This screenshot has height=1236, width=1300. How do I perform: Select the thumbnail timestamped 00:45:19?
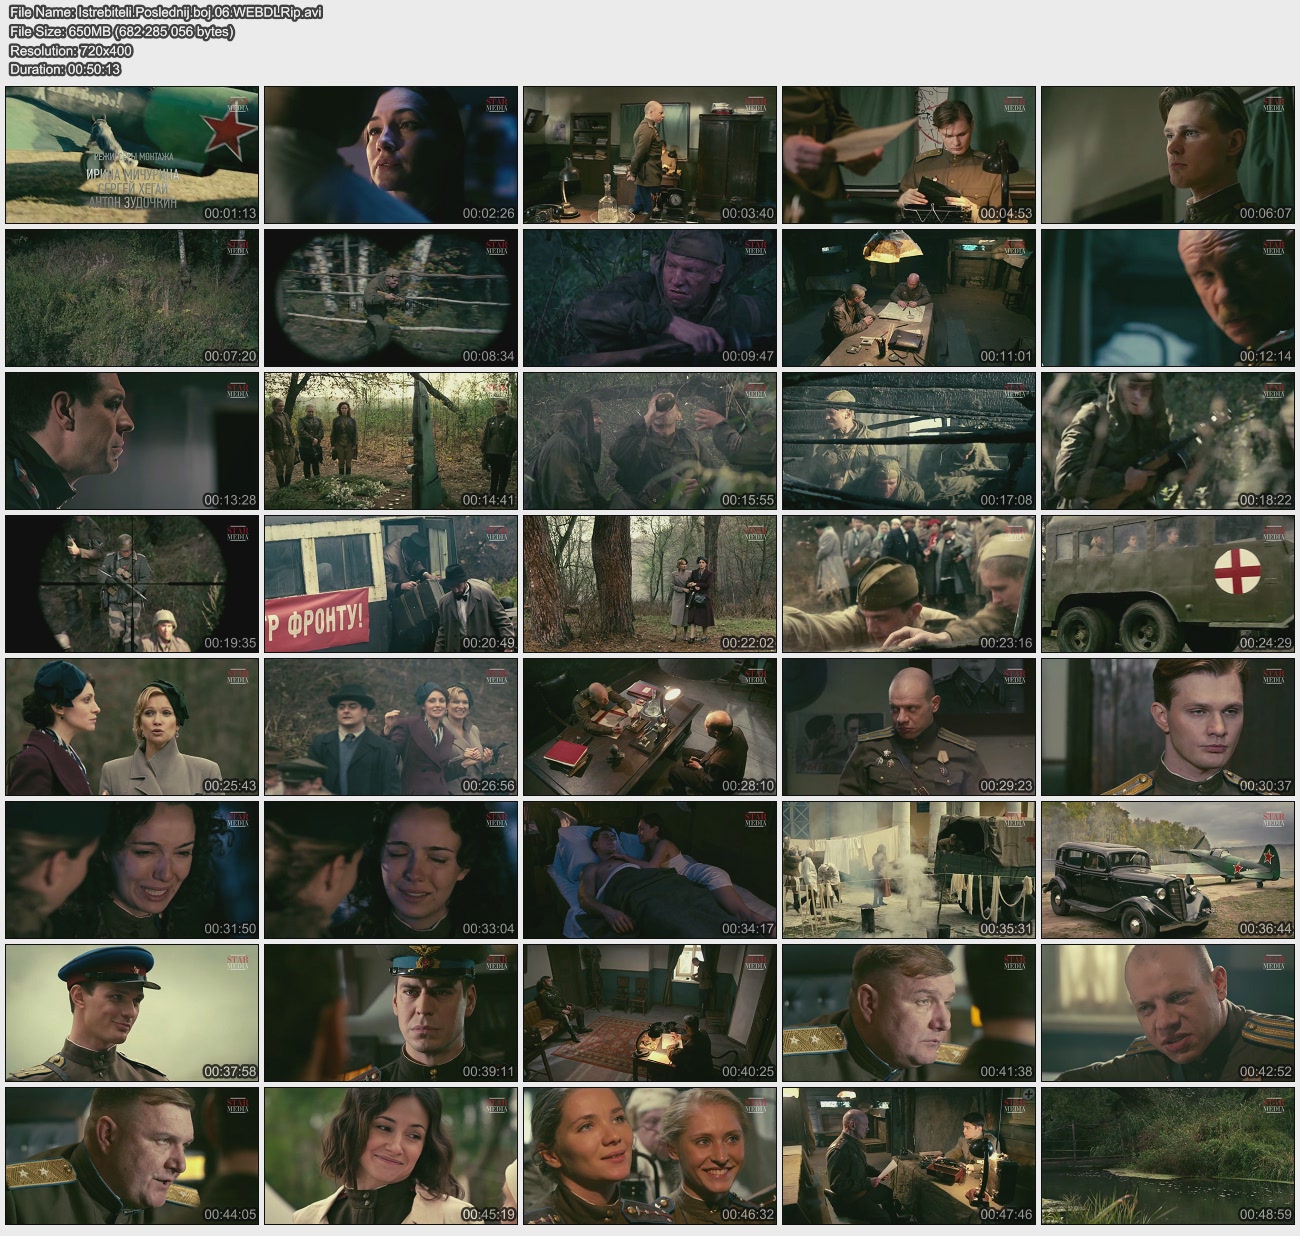(391, 1156)
